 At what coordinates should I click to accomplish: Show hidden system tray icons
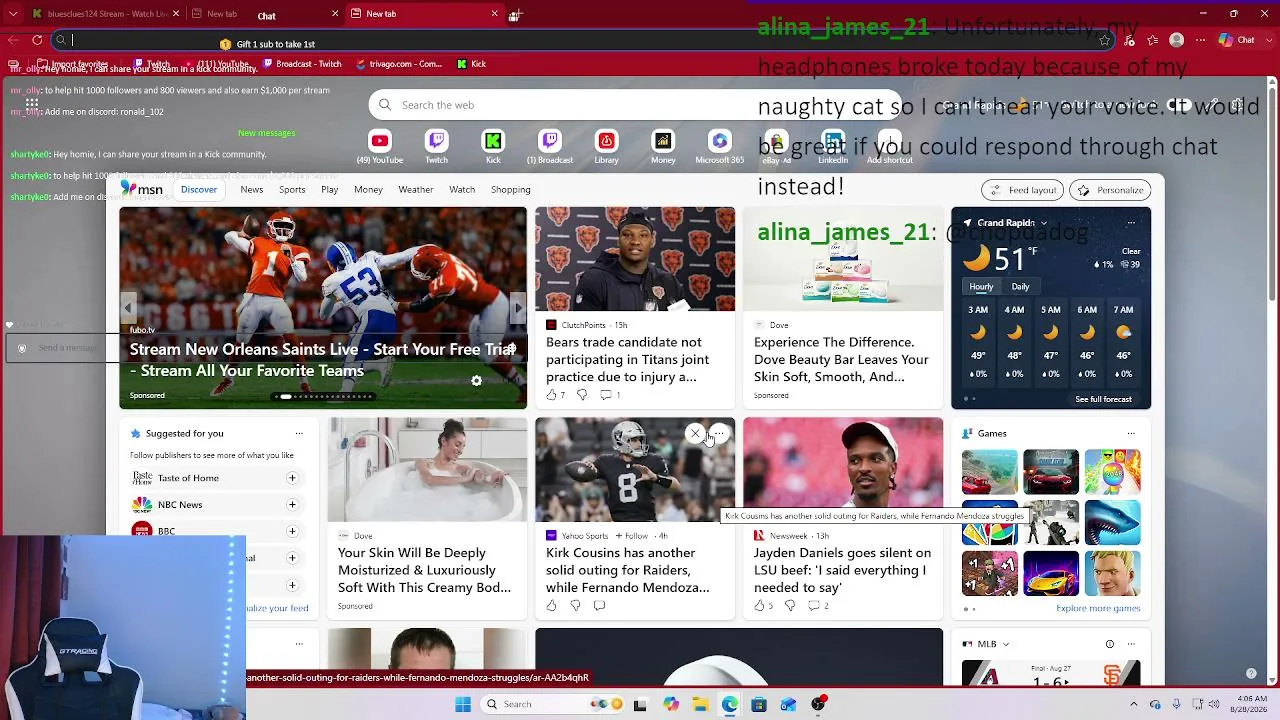[x=1134, y=704]
